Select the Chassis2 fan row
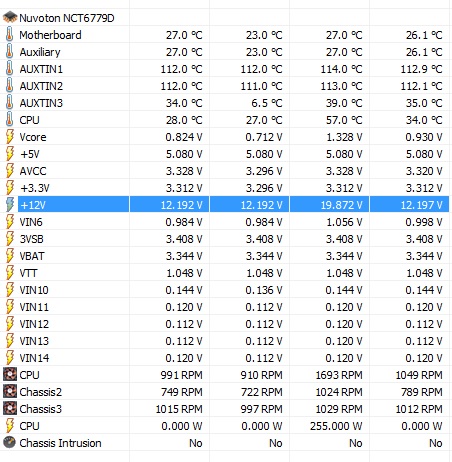 tap(226, 392)
